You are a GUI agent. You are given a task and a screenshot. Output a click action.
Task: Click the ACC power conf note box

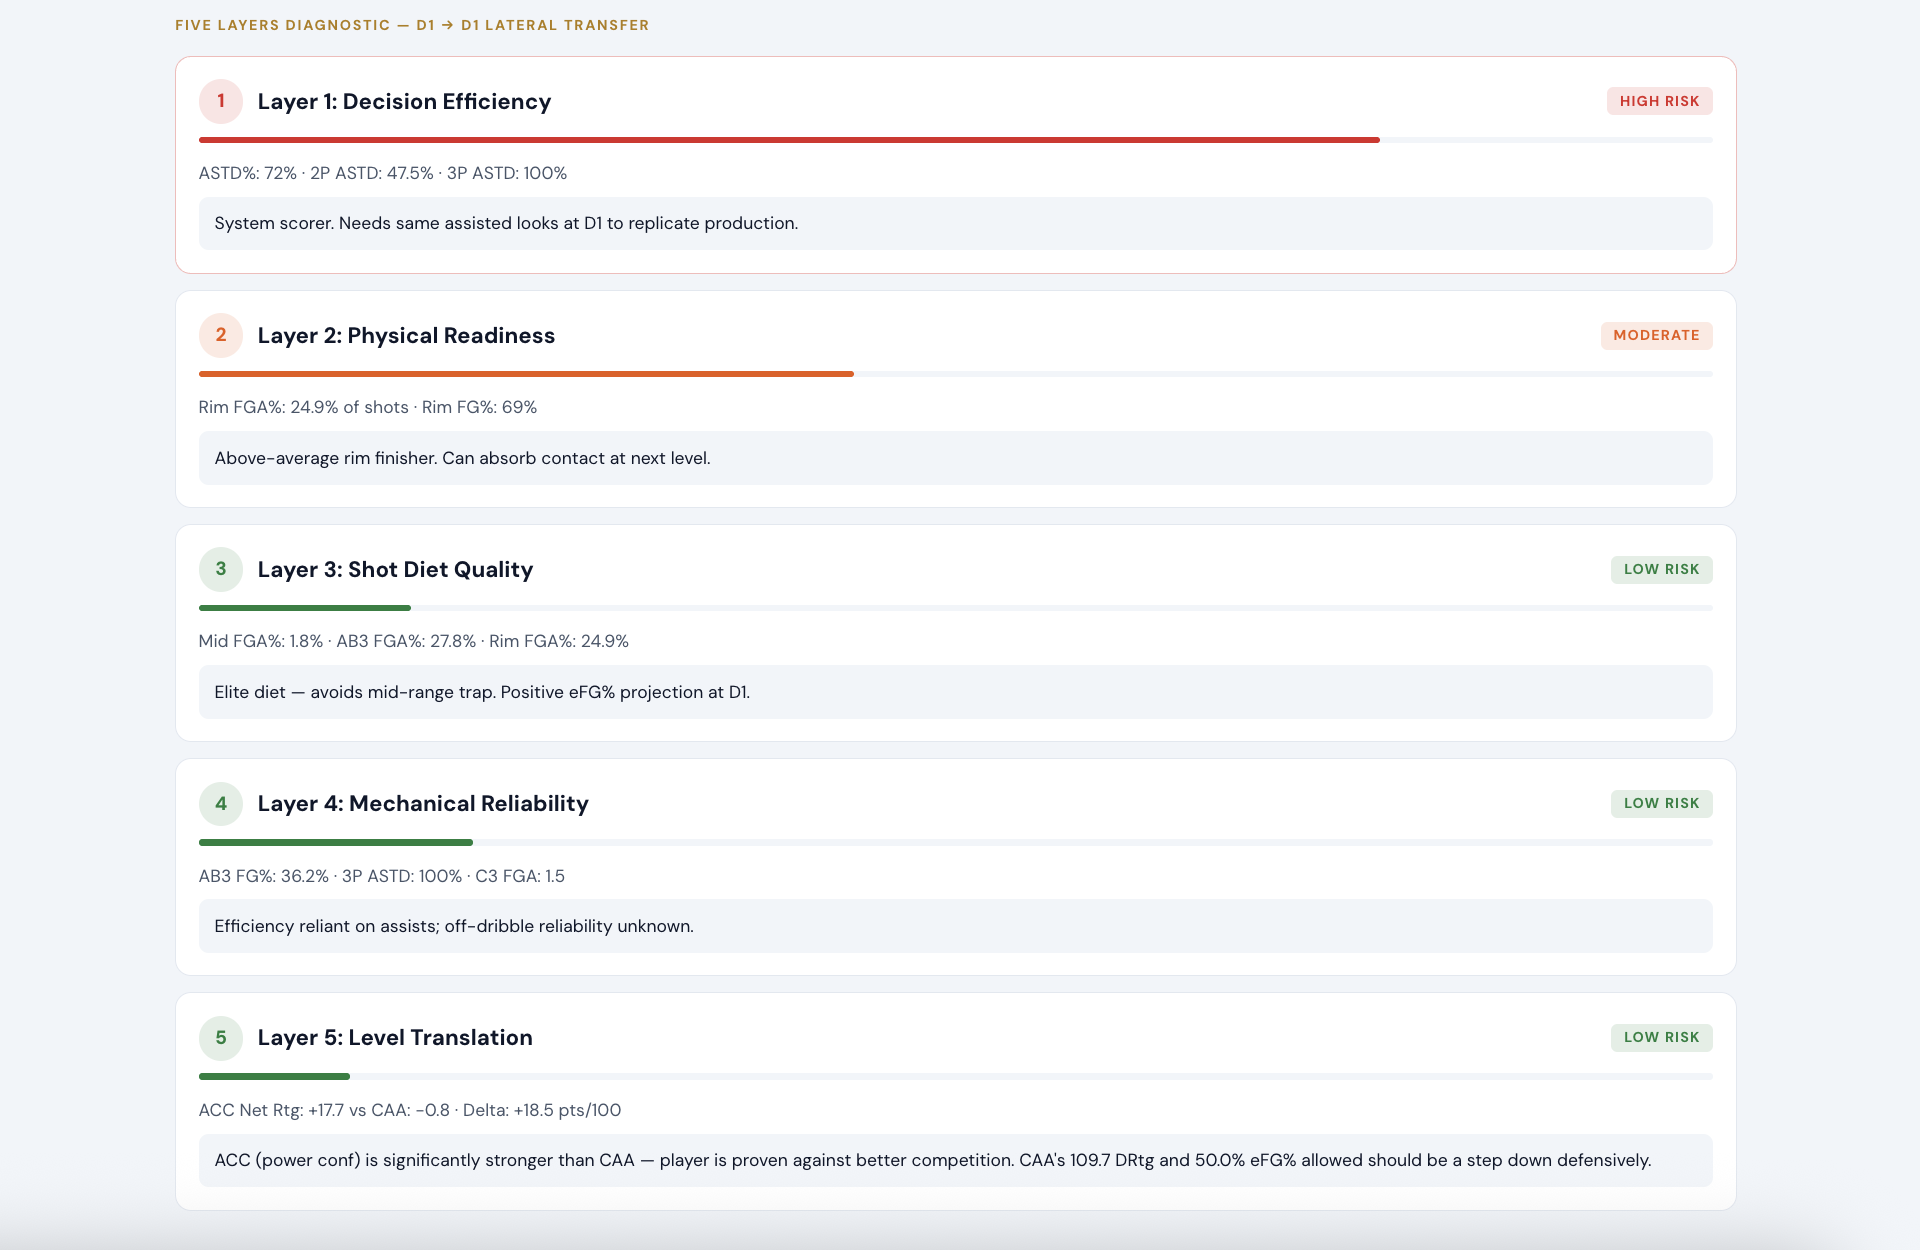pos(955,1160)
